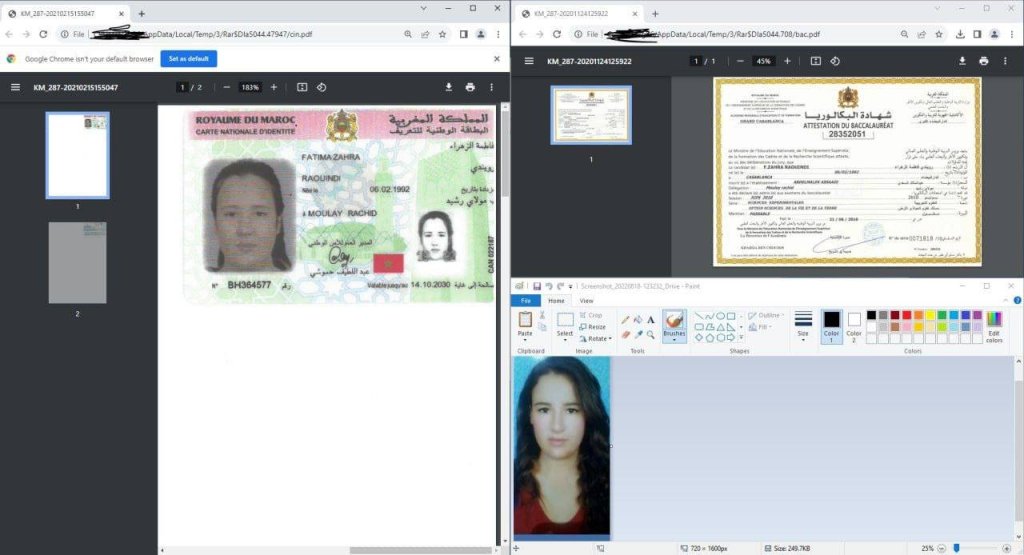This screenshot has width=1024, height=555.
Task: Choose the Color picker tool in Paint
Action: tap(638, 334)
